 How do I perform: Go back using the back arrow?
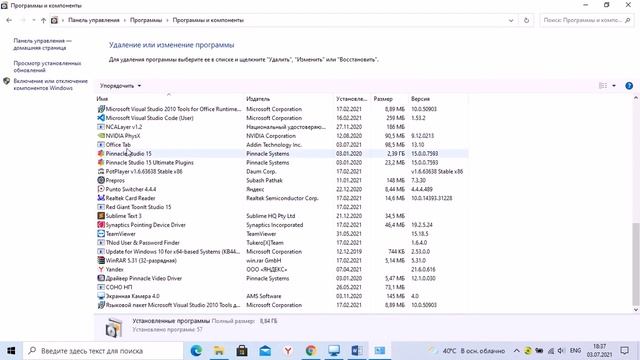[x=9, y=20]
